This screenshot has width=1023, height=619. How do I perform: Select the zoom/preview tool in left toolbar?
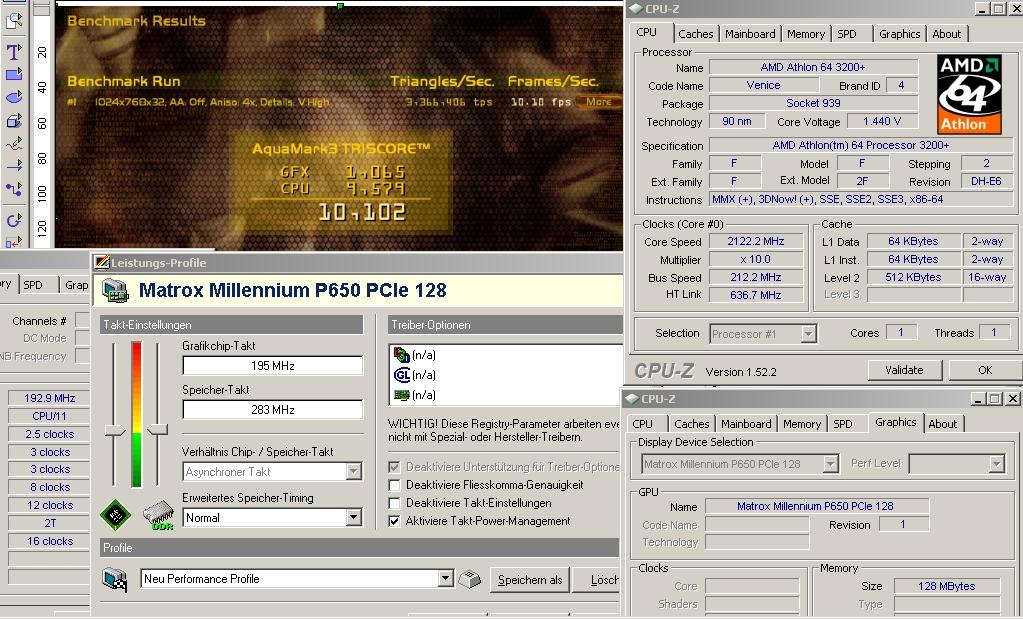(14, 20)
